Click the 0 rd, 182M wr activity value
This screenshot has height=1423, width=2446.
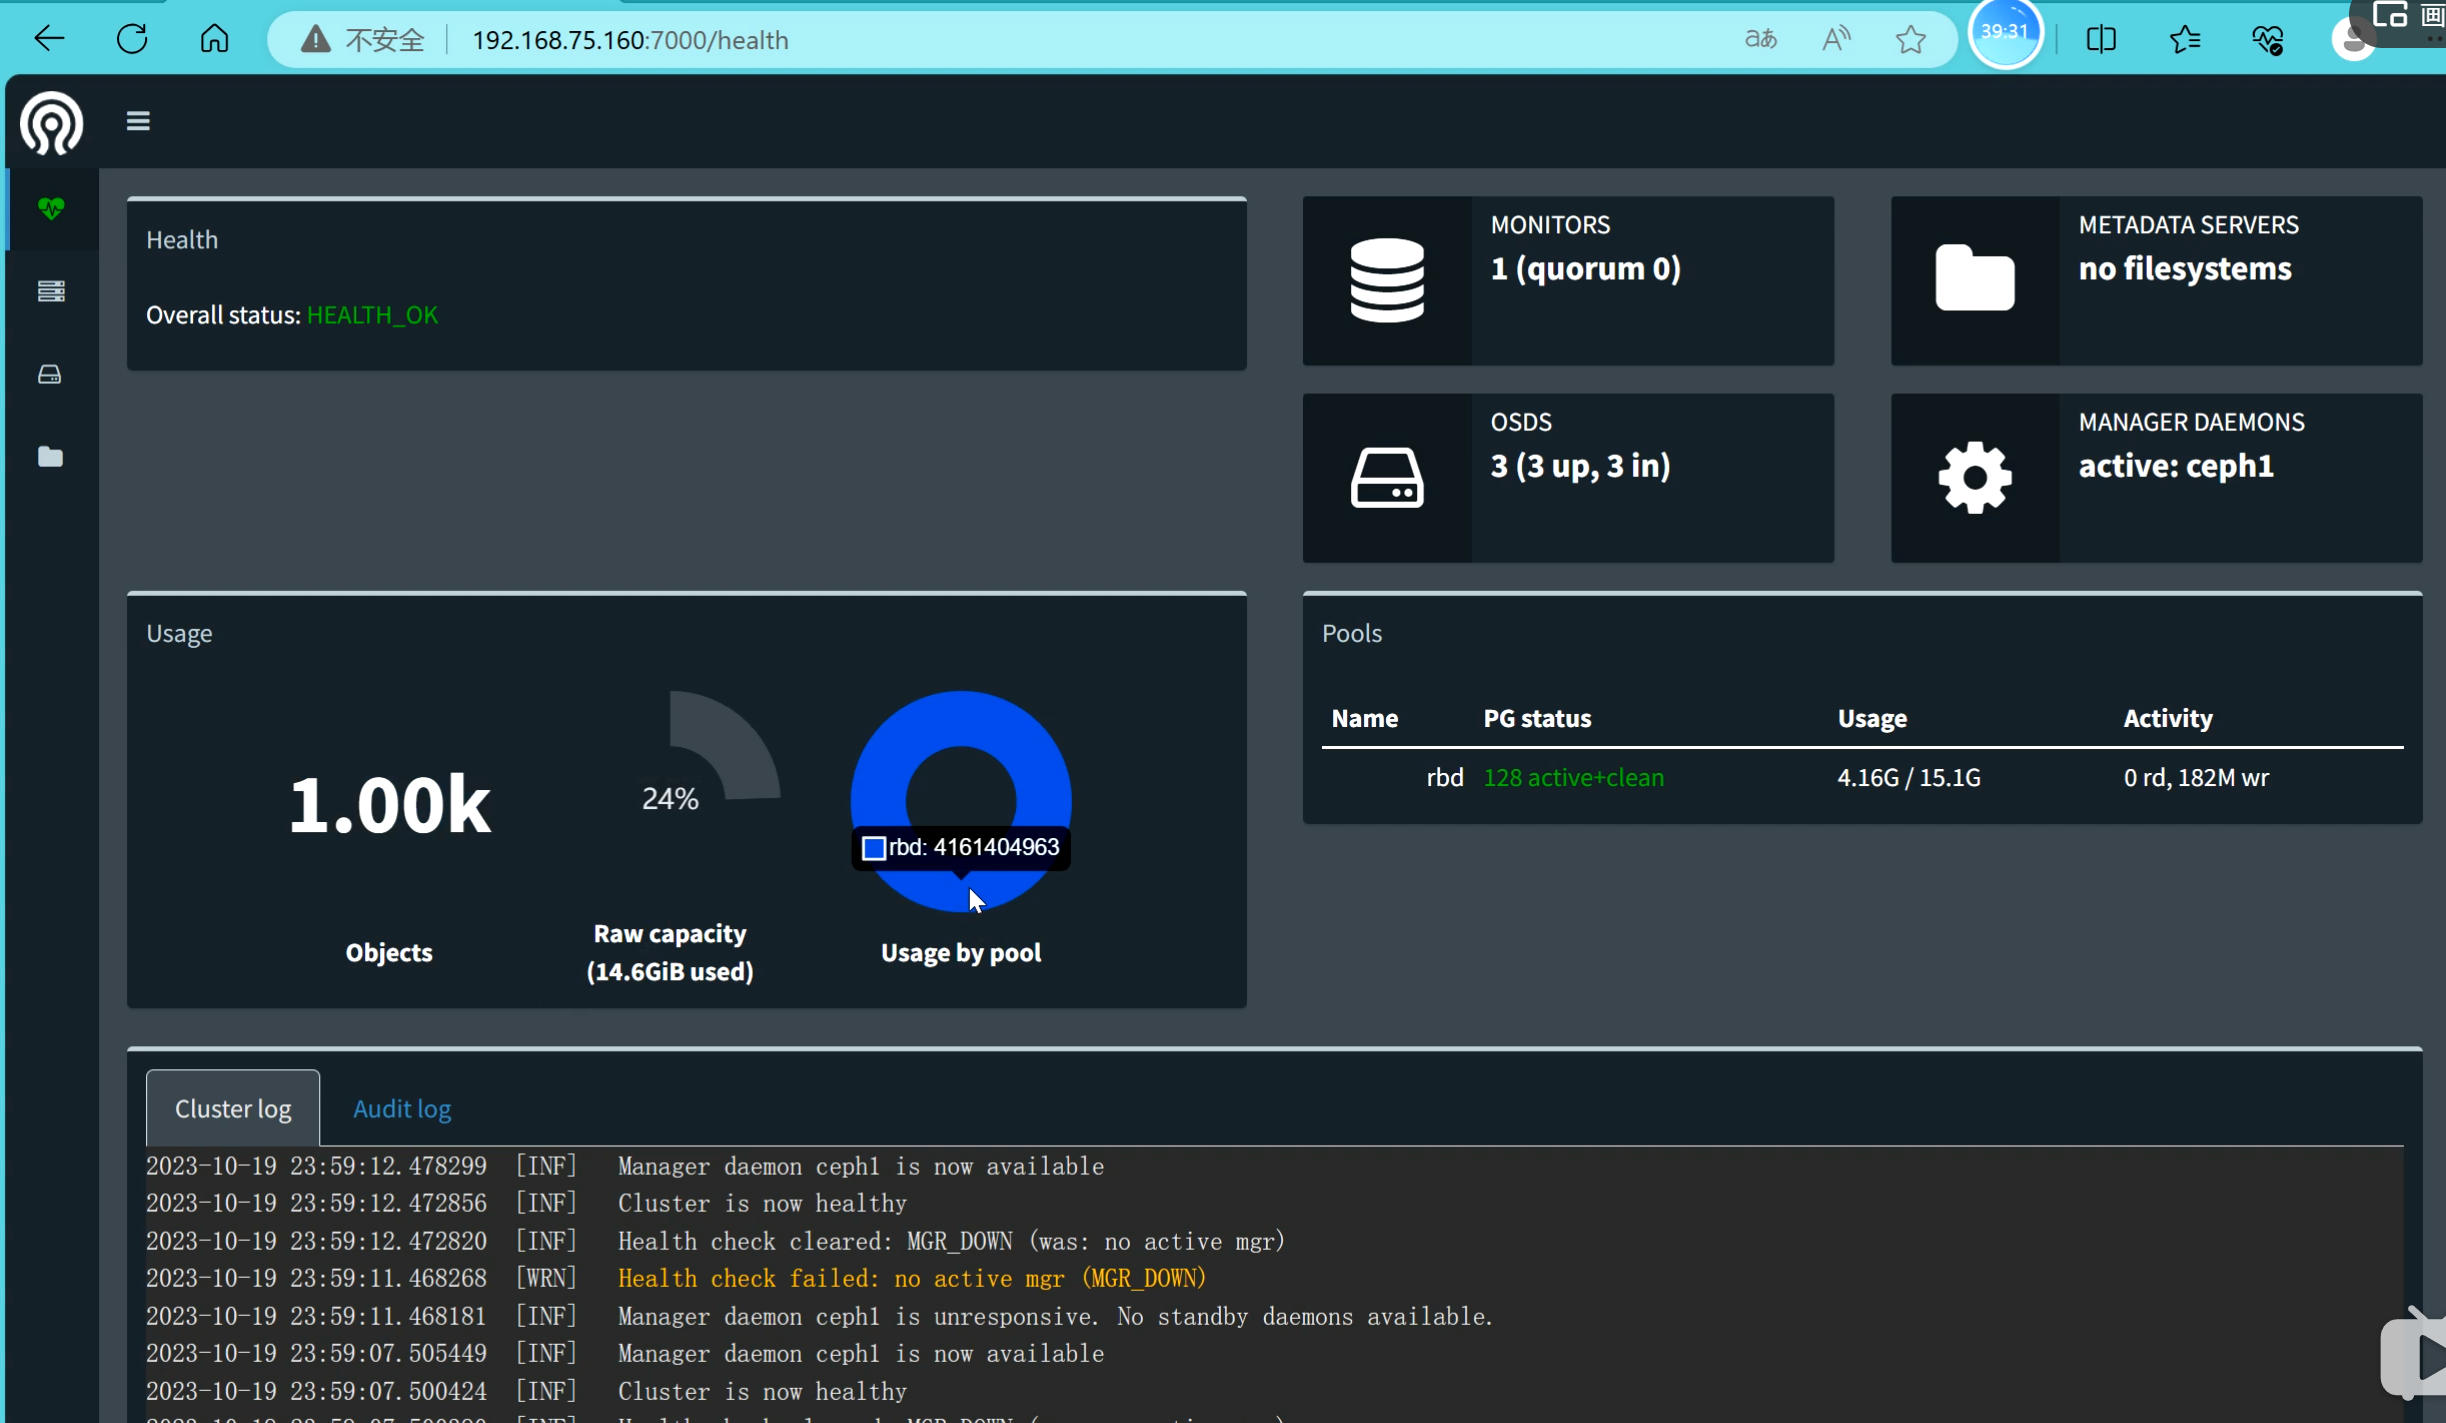tap(2196, 777)
